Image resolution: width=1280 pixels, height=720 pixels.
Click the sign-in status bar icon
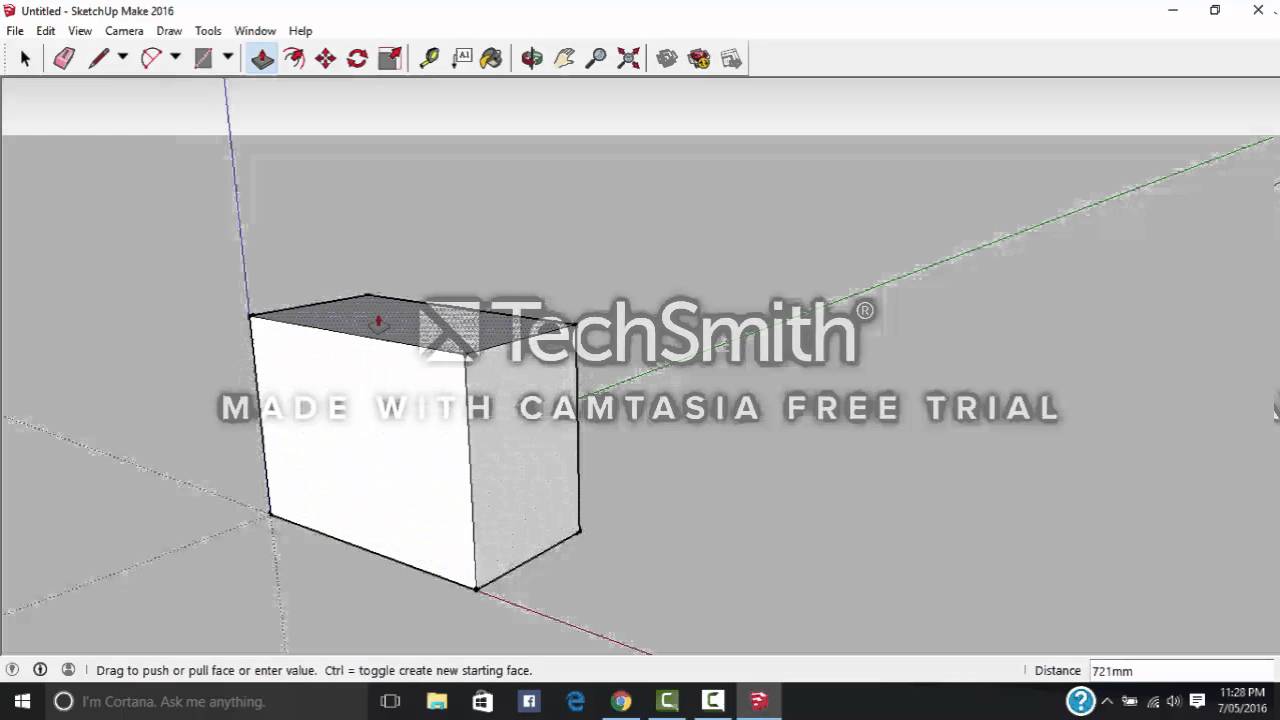coord(68,670)
